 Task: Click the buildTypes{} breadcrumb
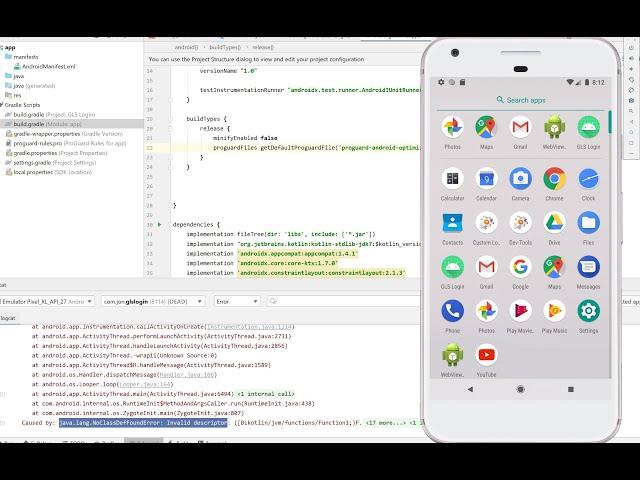tap(225, 47)
